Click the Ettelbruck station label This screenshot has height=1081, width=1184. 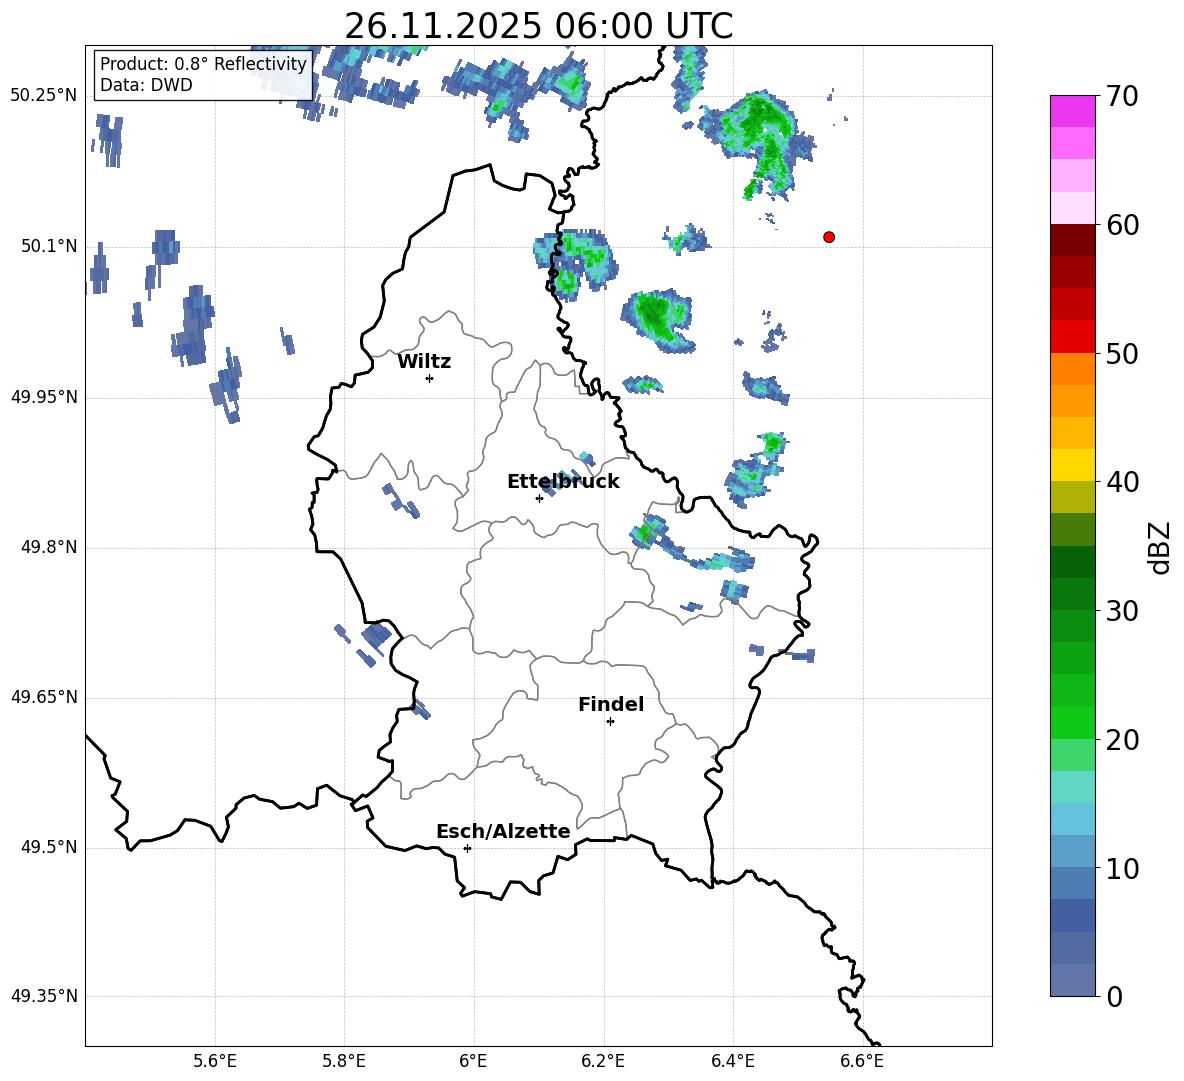click(563, 482)
